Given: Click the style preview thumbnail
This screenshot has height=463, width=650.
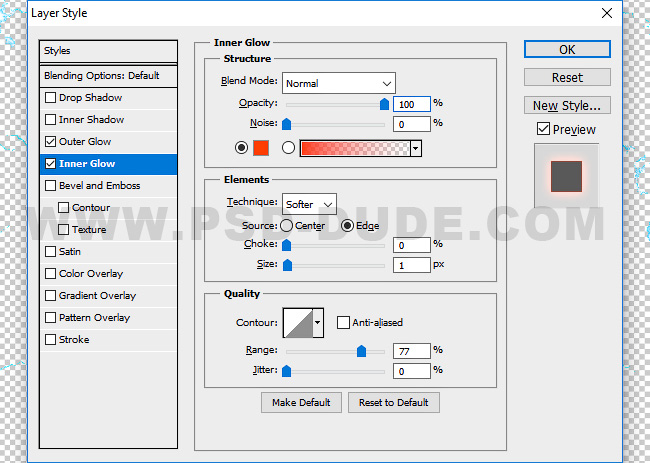Looking at the screenshot, I should tap(566, 176).
